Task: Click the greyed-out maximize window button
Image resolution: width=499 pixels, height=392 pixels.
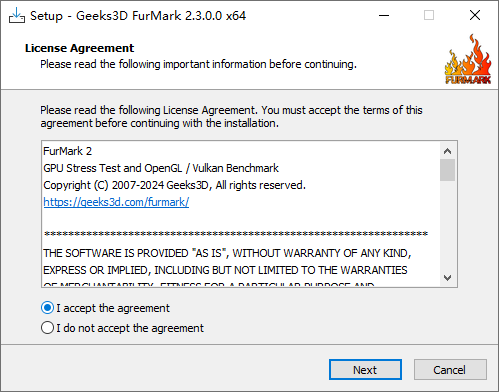Action: point(429,15)
